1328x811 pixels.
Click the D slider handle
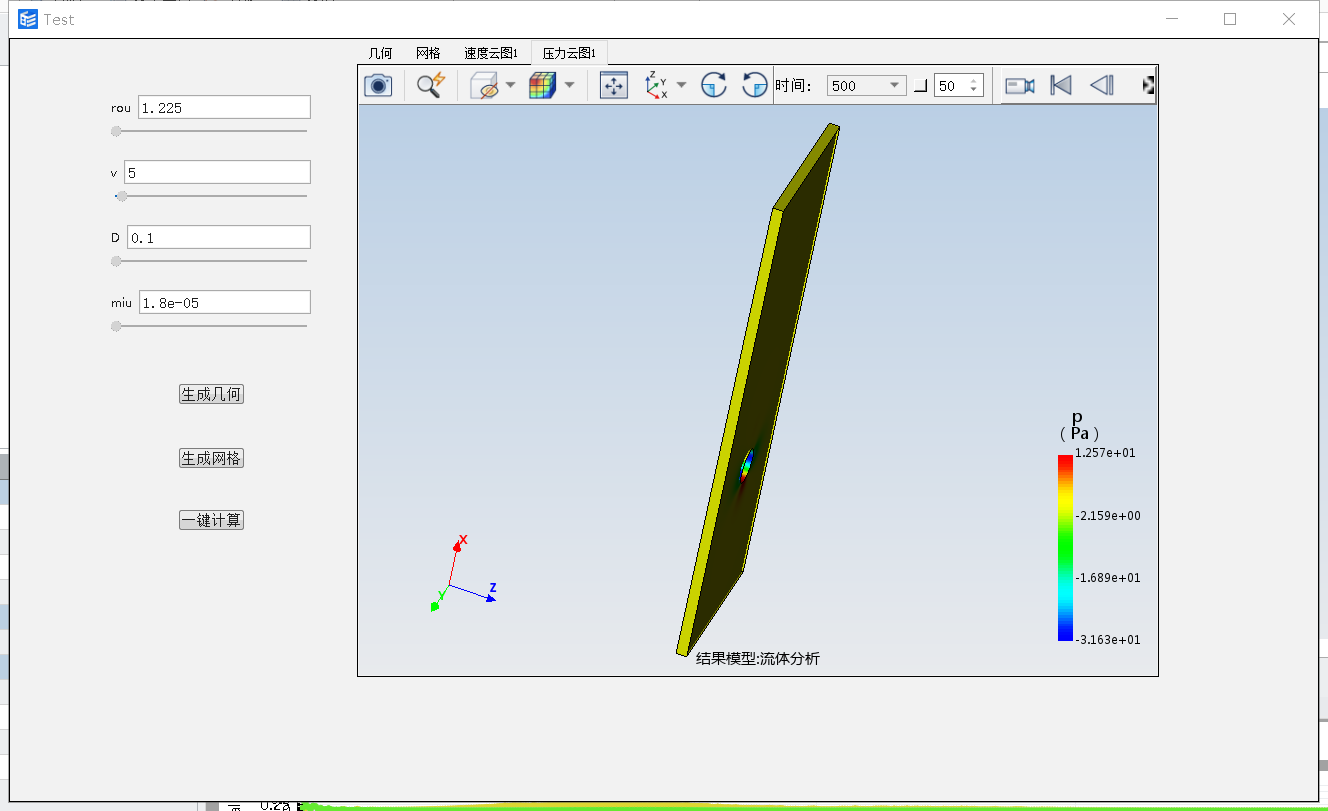tap(116, 261)
